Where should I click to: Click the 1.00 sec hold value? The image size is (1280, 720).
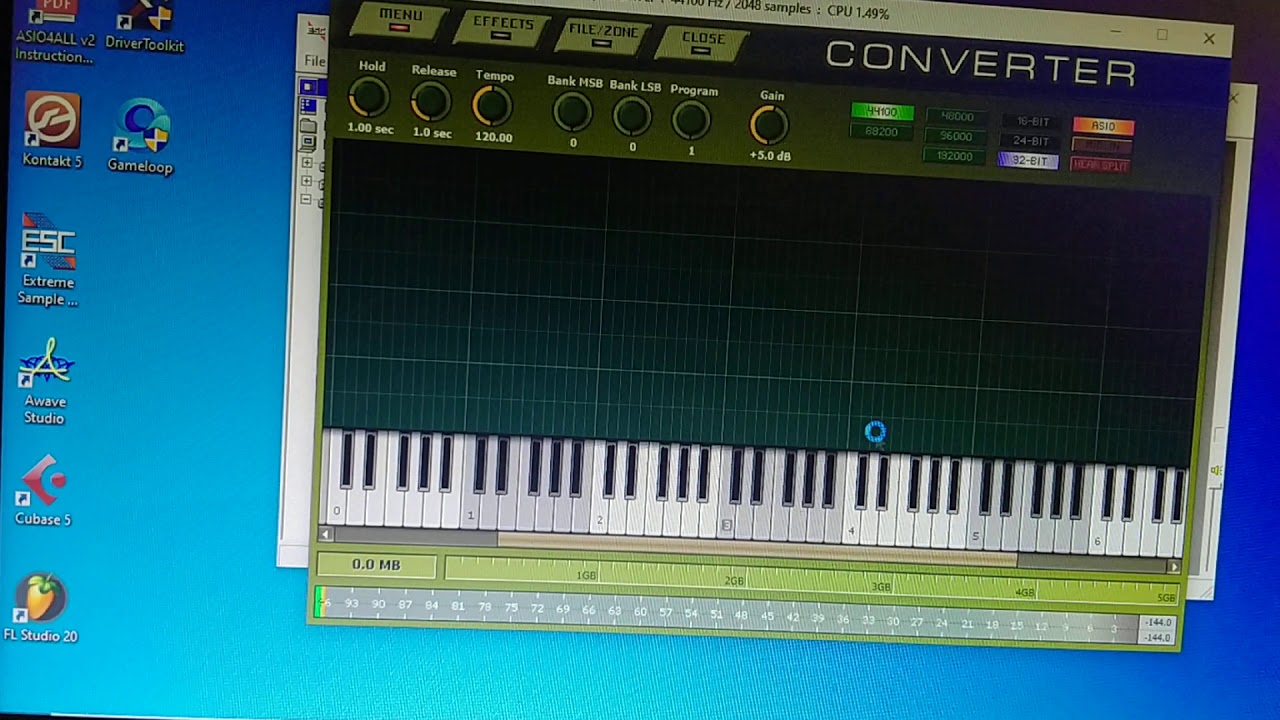coord(370,129)
